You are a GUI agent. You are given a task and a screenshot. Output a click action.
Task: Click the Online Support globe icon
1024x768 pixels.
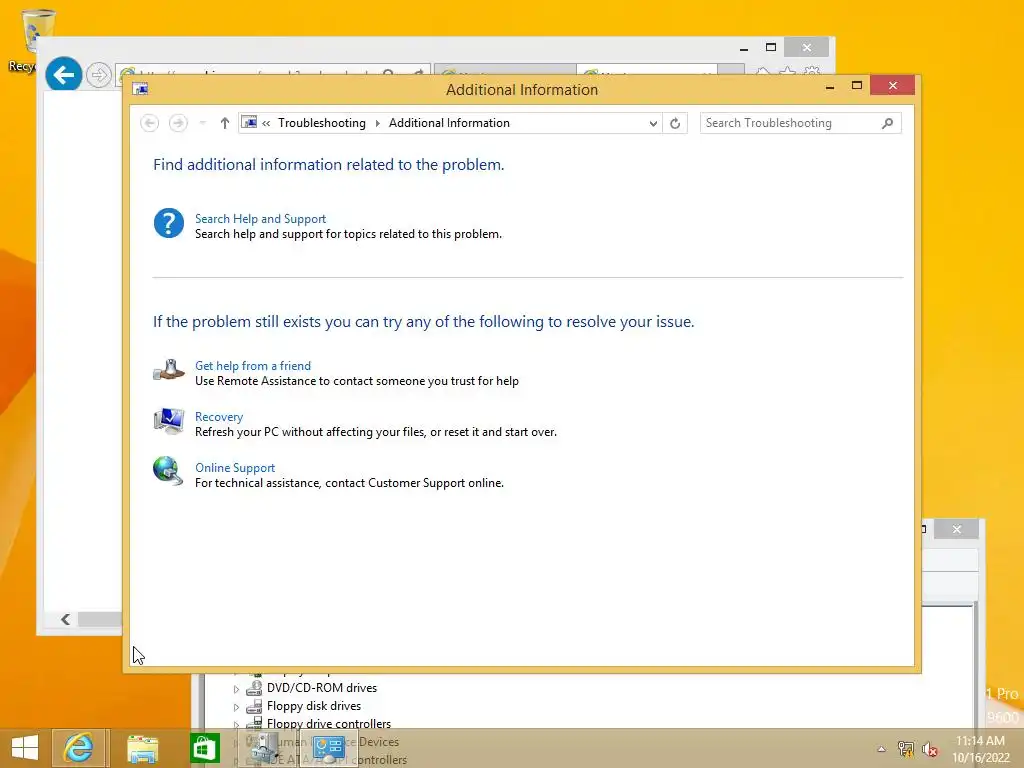168,471
